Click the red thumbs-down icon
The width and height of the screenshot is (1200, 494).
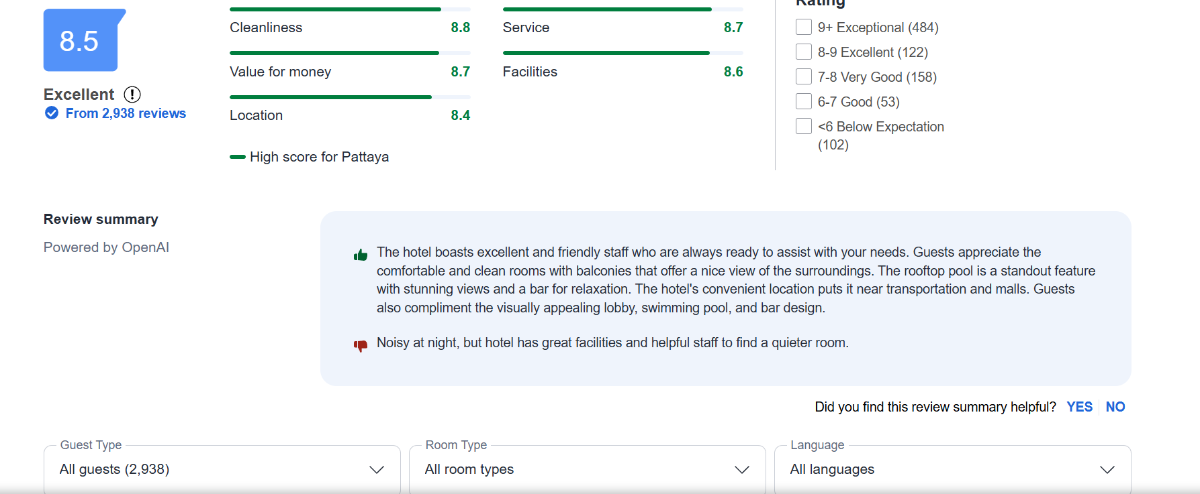coord(361,345)
